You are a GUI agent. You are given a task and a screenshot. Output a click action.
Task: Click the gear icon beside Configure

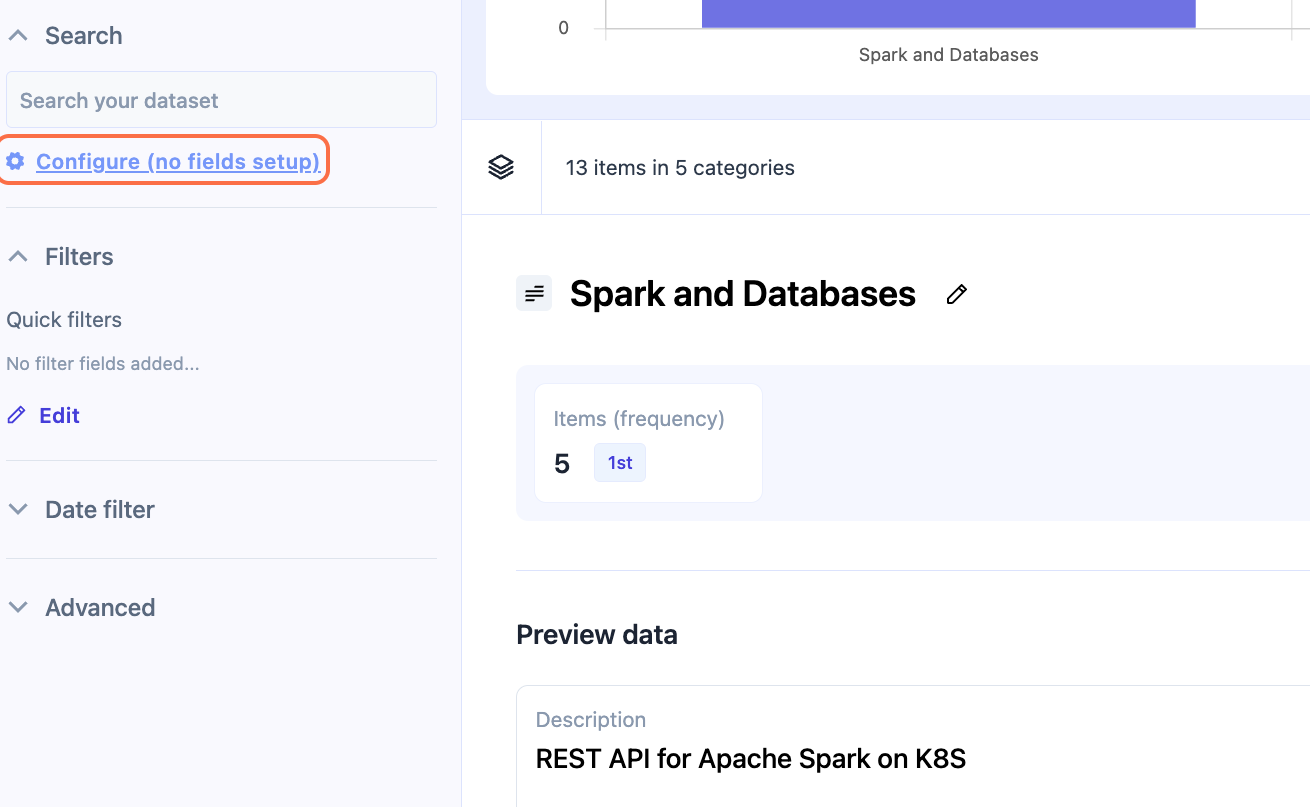tap(15, 161)
